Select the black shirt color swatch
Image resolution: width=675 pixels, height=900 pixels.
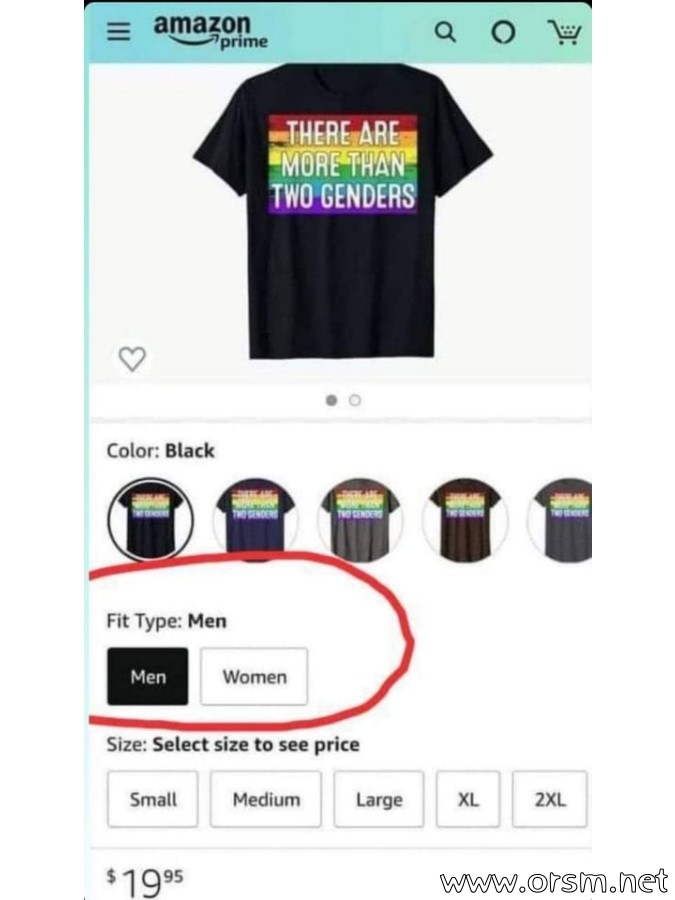[150, 519]
